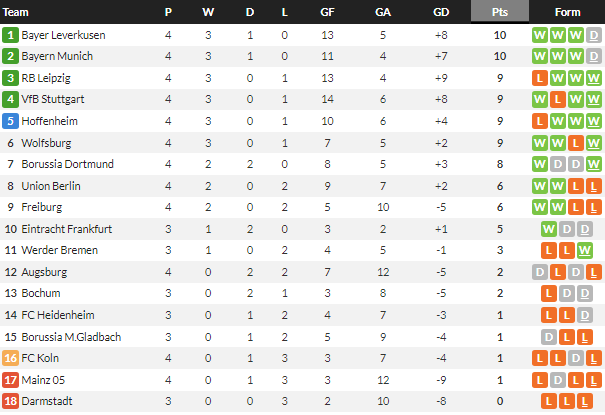Sort table by the Pts column header
The height and width of the screenshot is (415, 605).
coord(499,12)
